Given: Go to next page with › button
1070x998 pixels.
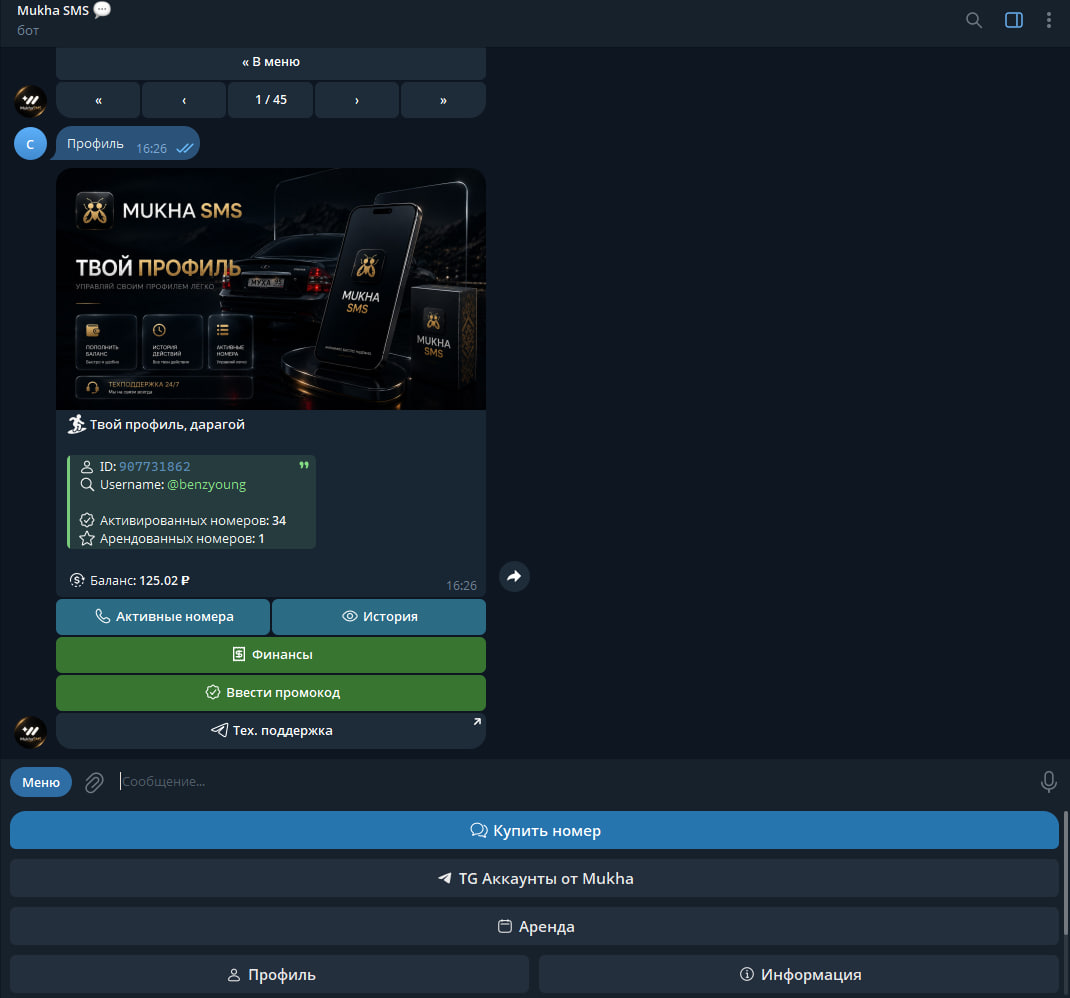Looking at the screenshot, I should (357, 100).
